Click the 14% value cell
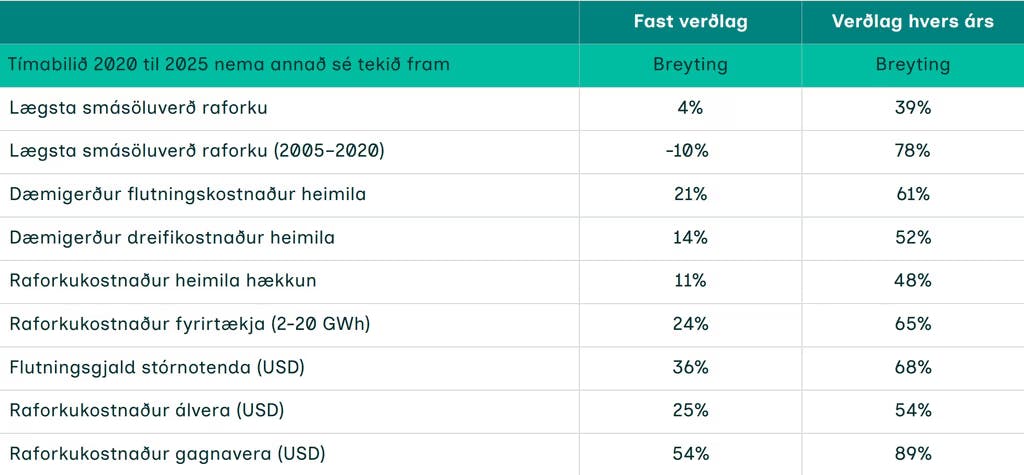1024x475 pixels. pyautogui.click(x=690, y=238)
